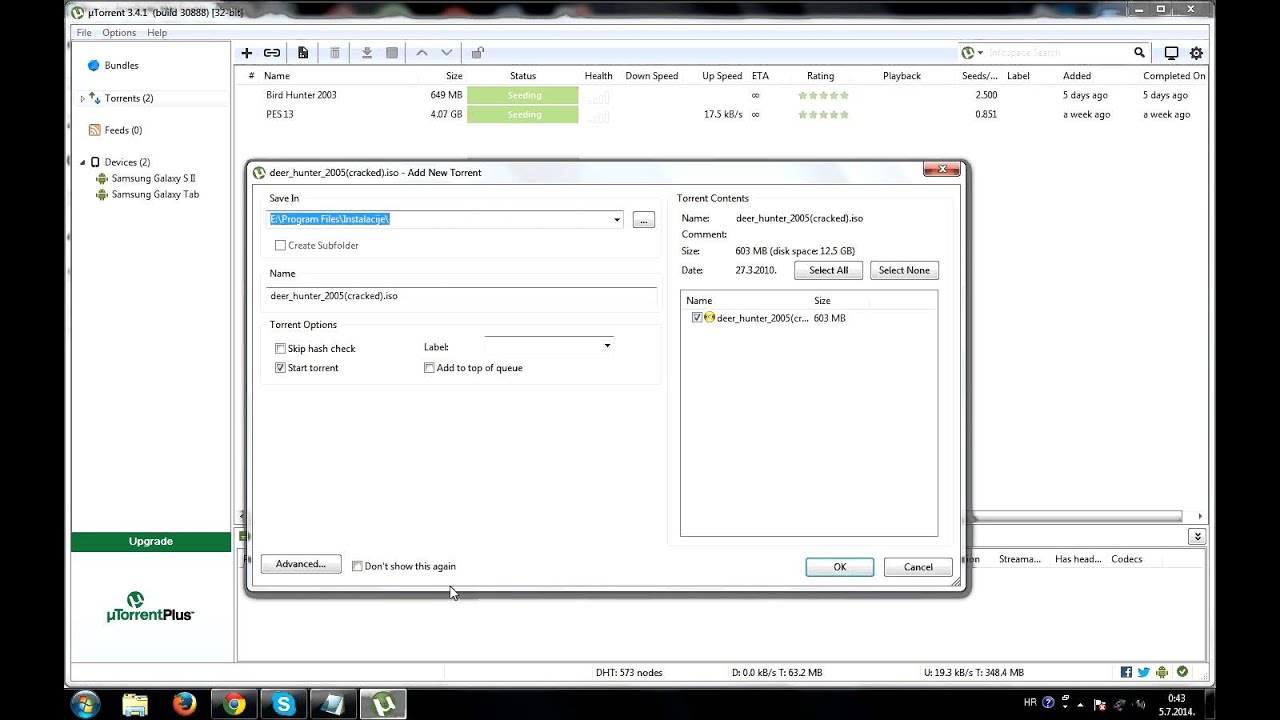
Task: Click the Add Torrent plus icon
Action: click(x=247, y=53)
